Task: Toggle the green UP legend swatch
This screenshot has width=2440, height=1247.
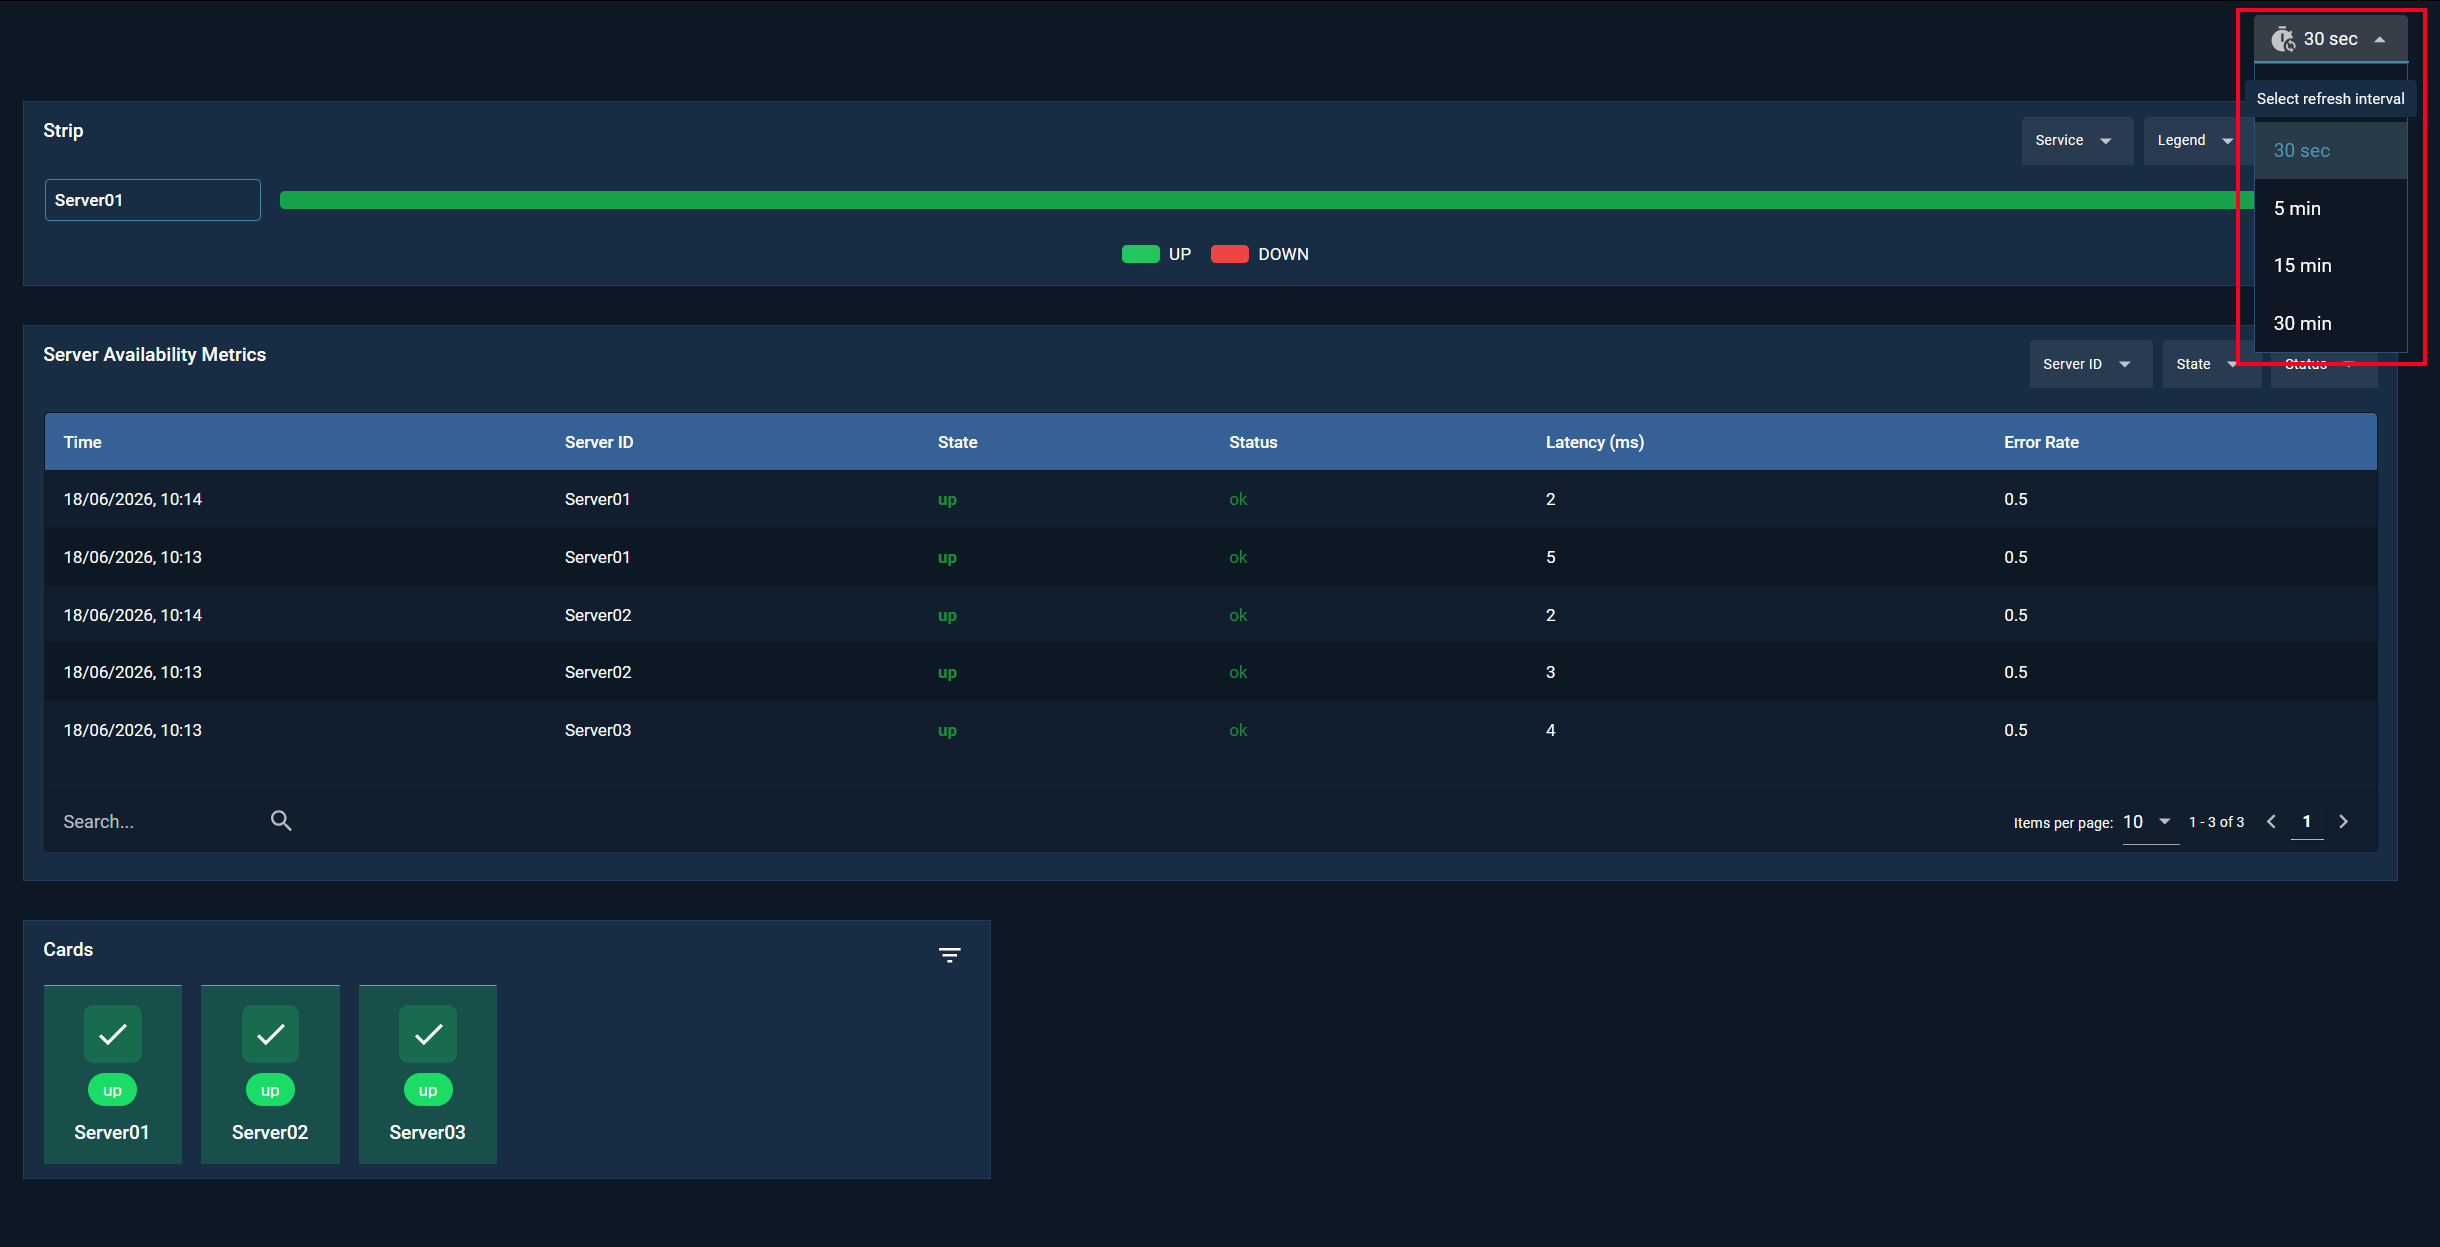Action: 1140,254
